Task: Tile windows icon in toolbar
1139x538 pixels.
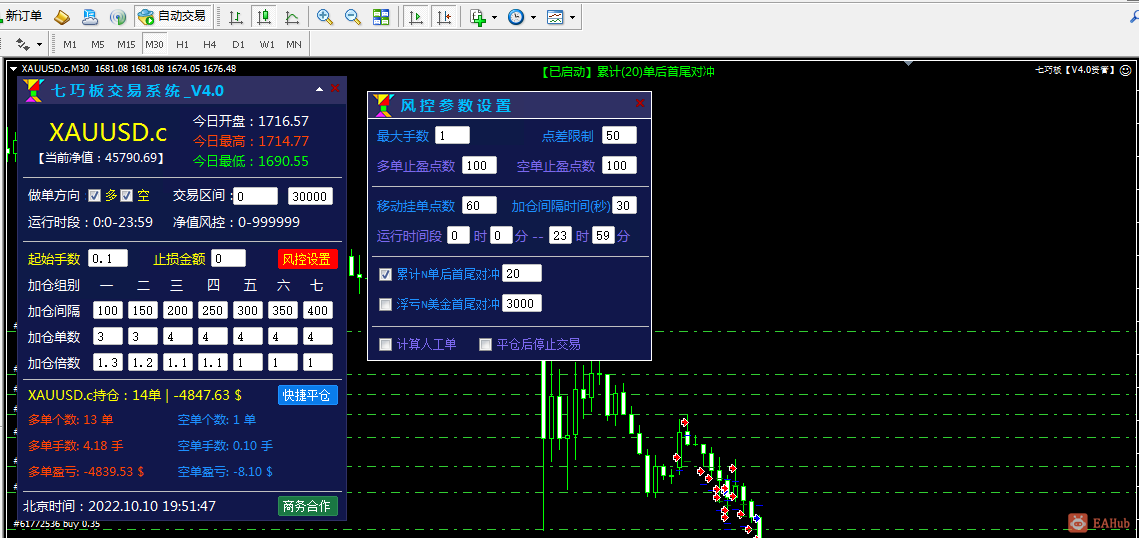Action: pos(381,16)
